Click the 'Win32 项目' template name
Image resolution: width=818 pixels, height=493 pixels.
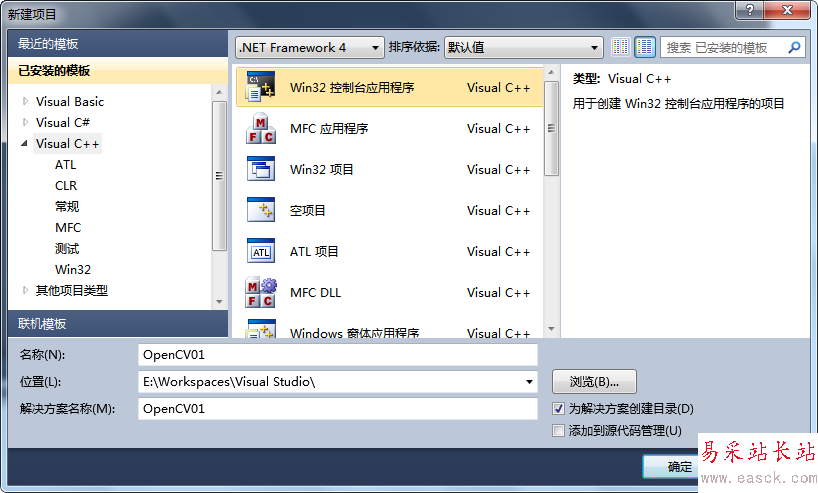[322, 169]
